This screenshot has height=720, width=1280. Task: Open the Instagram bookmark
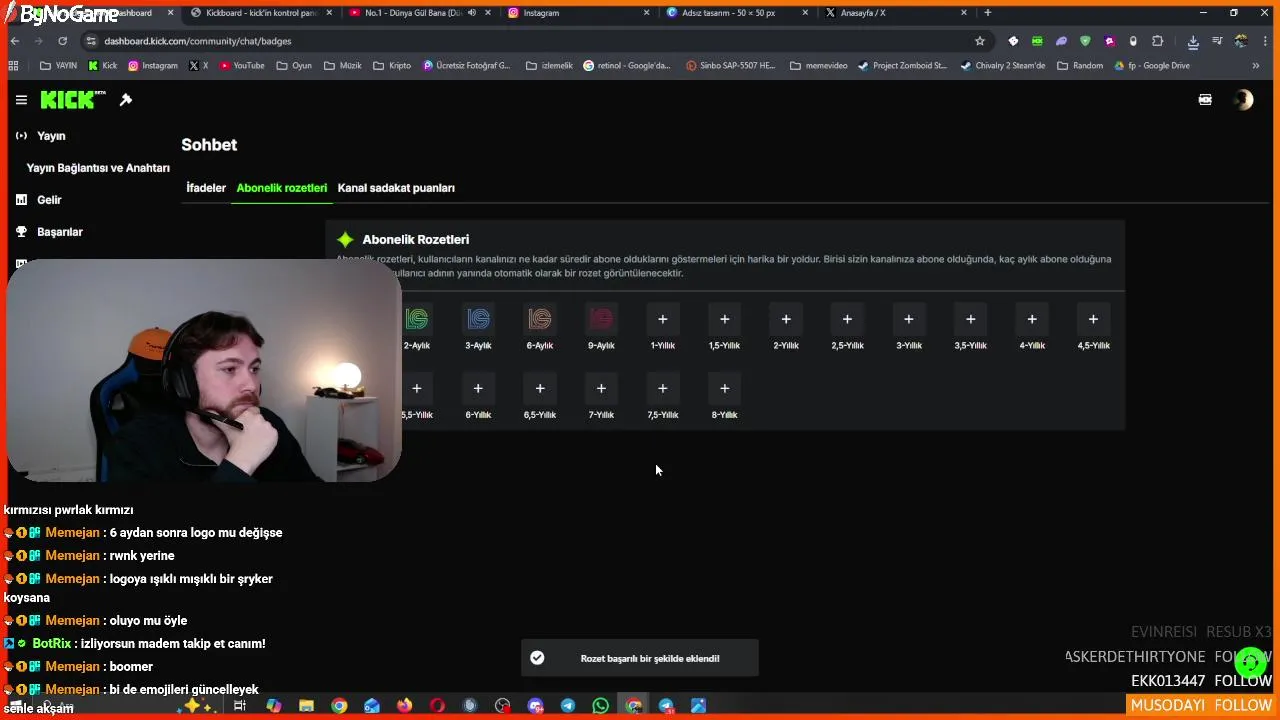click(x=153, y=66)
